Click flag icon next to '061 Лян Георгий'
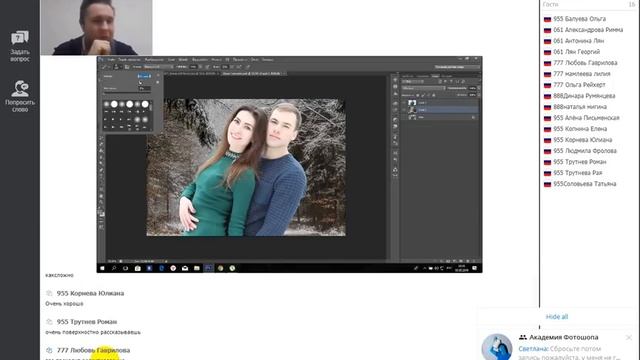This screenshot has height=360, width=640. tap(547, 52)
